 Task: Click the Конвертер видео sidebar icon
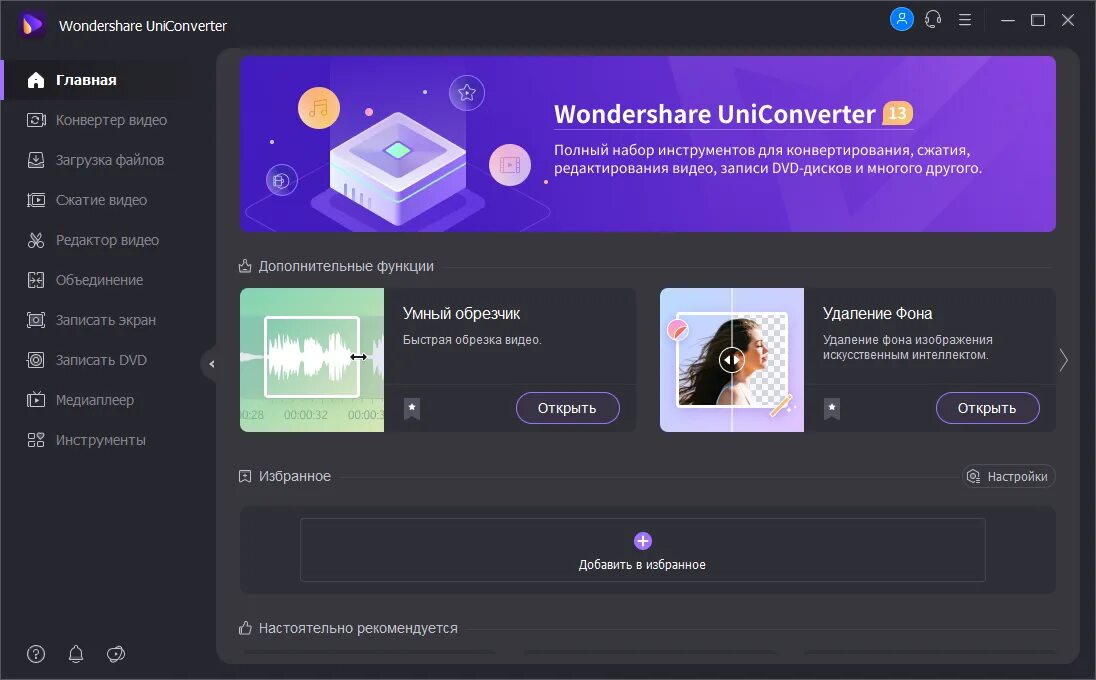click(x=36, y=120)
